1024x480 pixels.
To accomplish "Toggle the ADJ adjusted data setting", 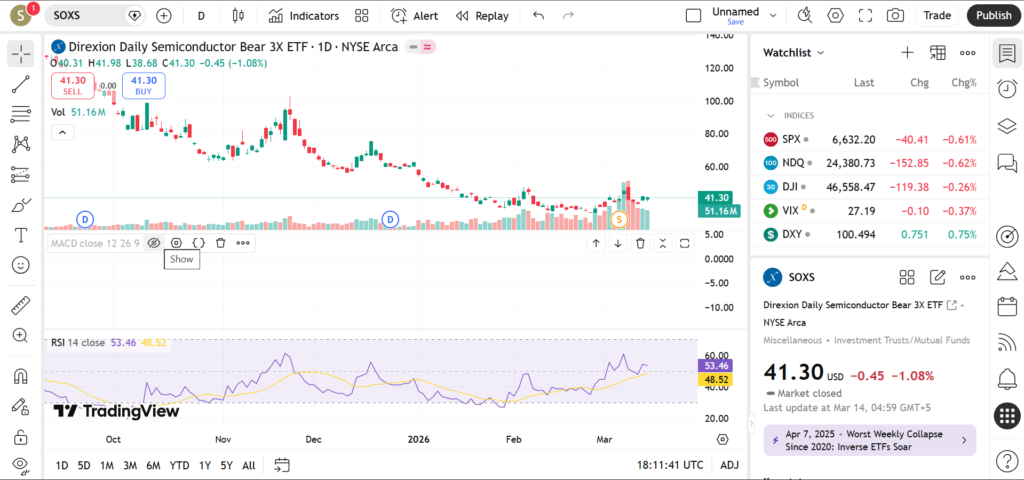I will pyautogui.click(x=730, y=465).
